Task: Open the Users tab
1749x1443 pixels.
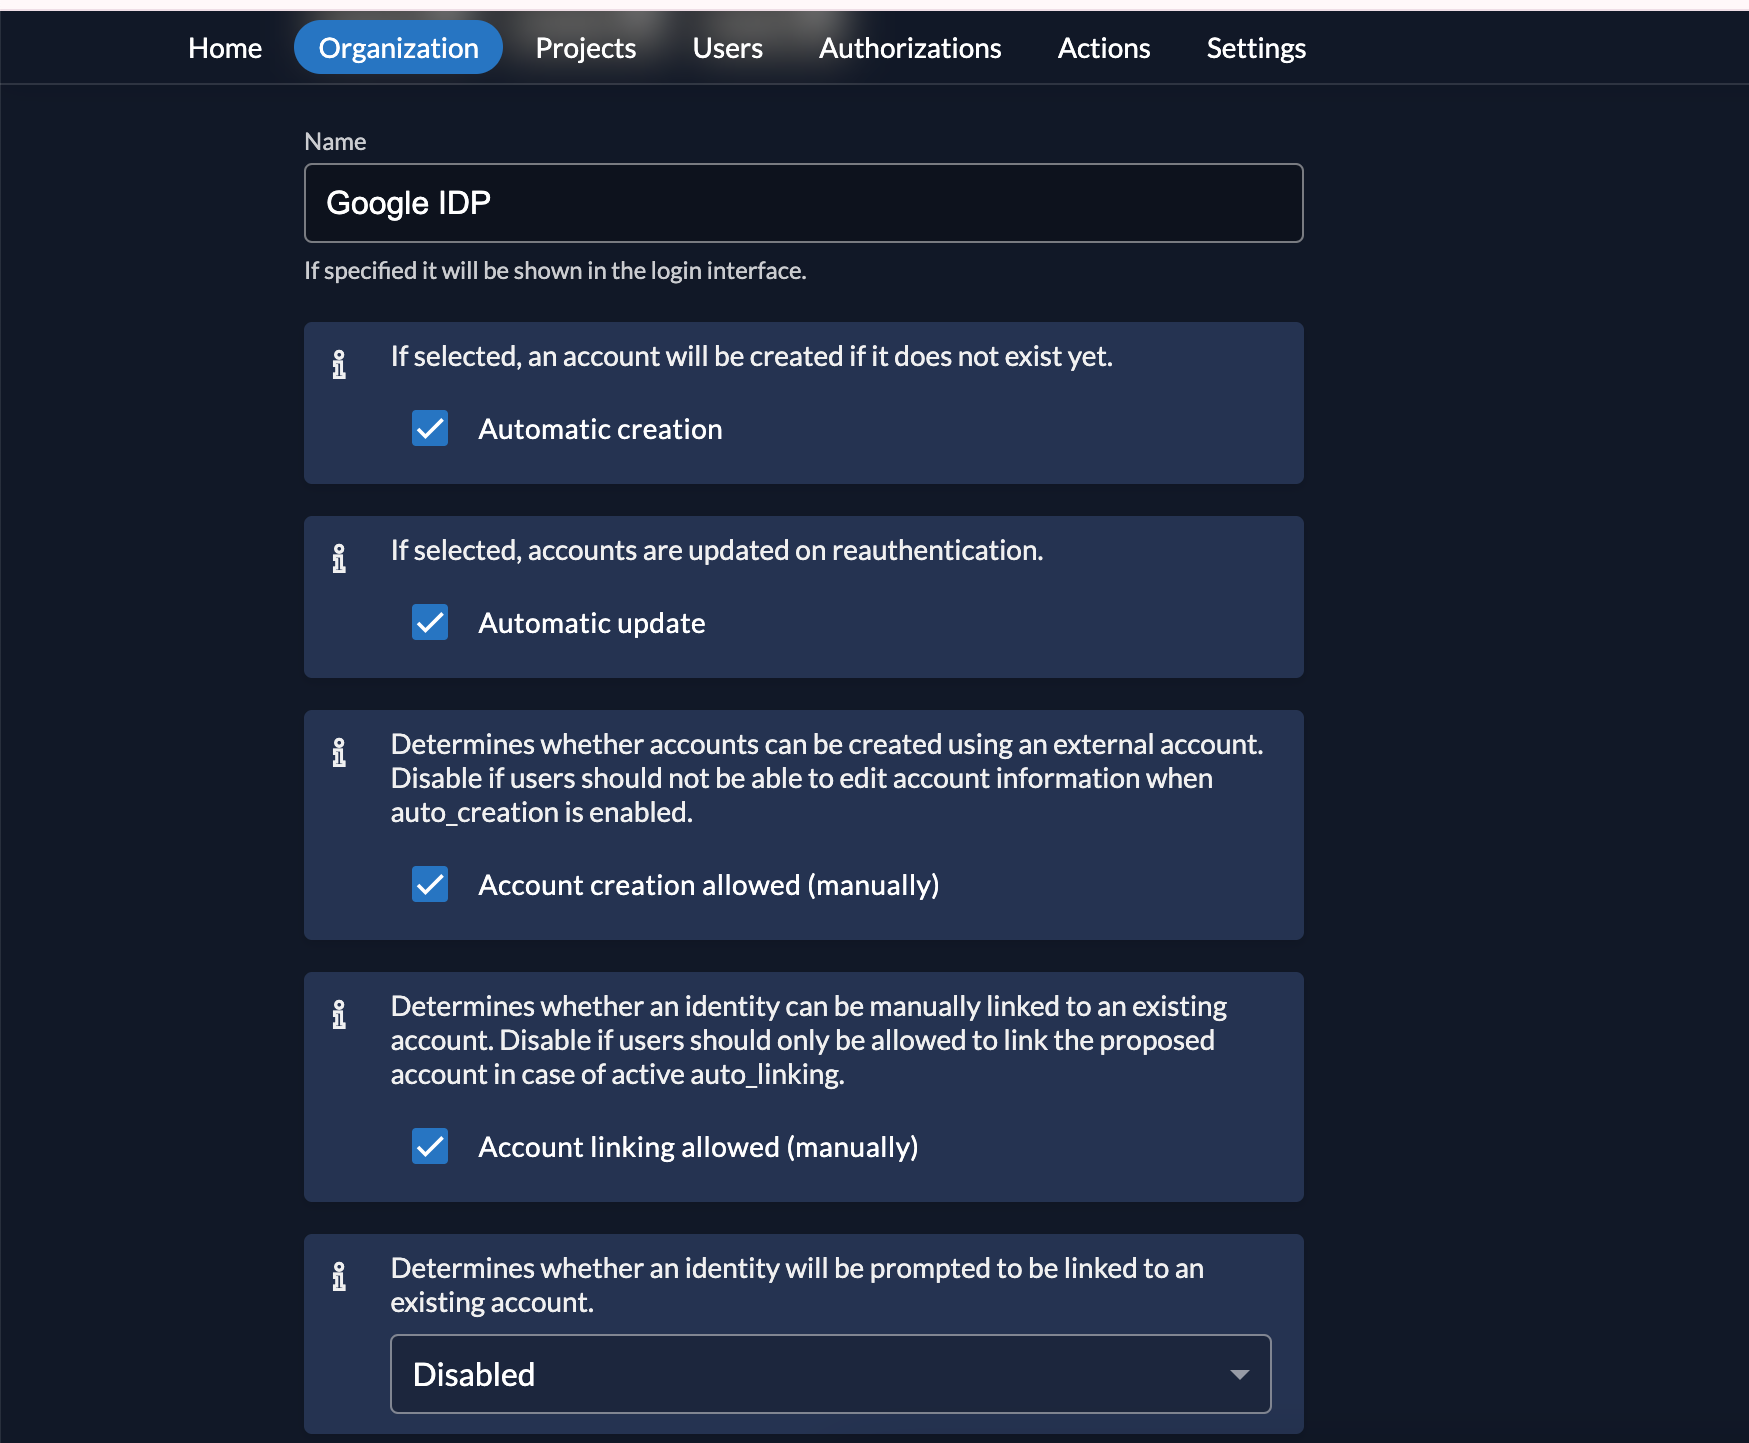Action: pos(728,48)
